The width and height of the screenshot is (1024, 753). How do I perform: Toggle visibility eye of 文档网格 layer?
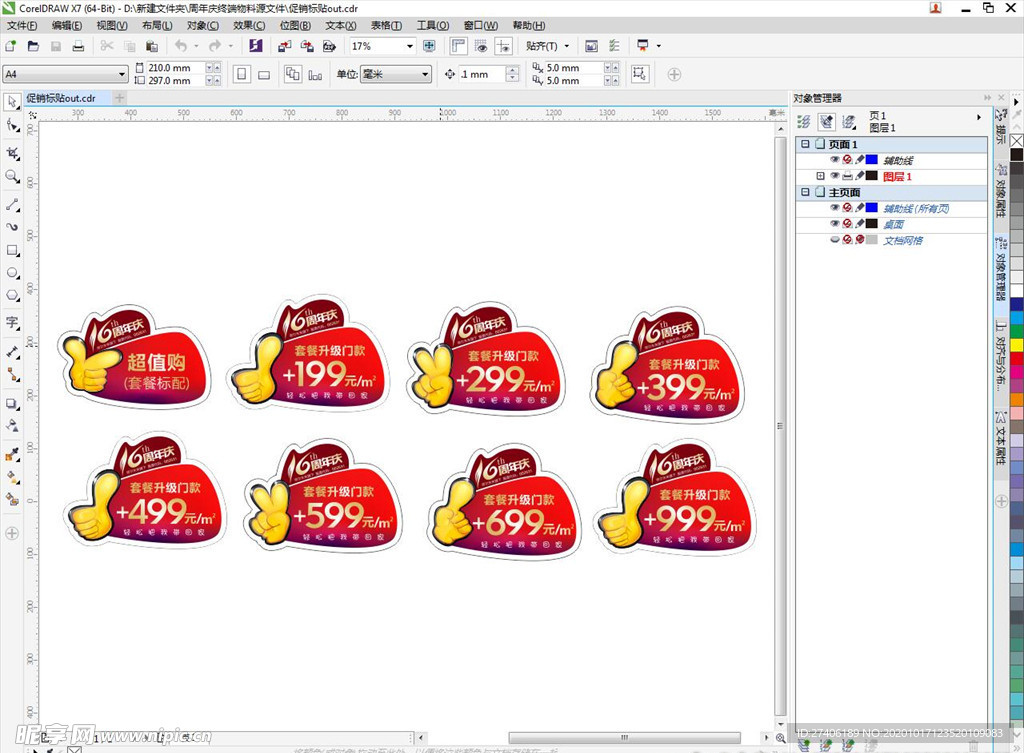tap(835, 240)
